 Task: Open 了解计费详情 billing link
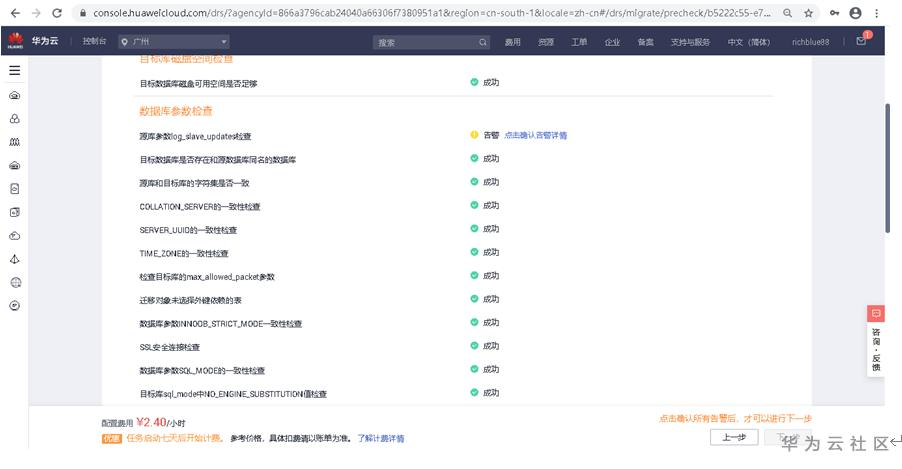coord(381,438)
